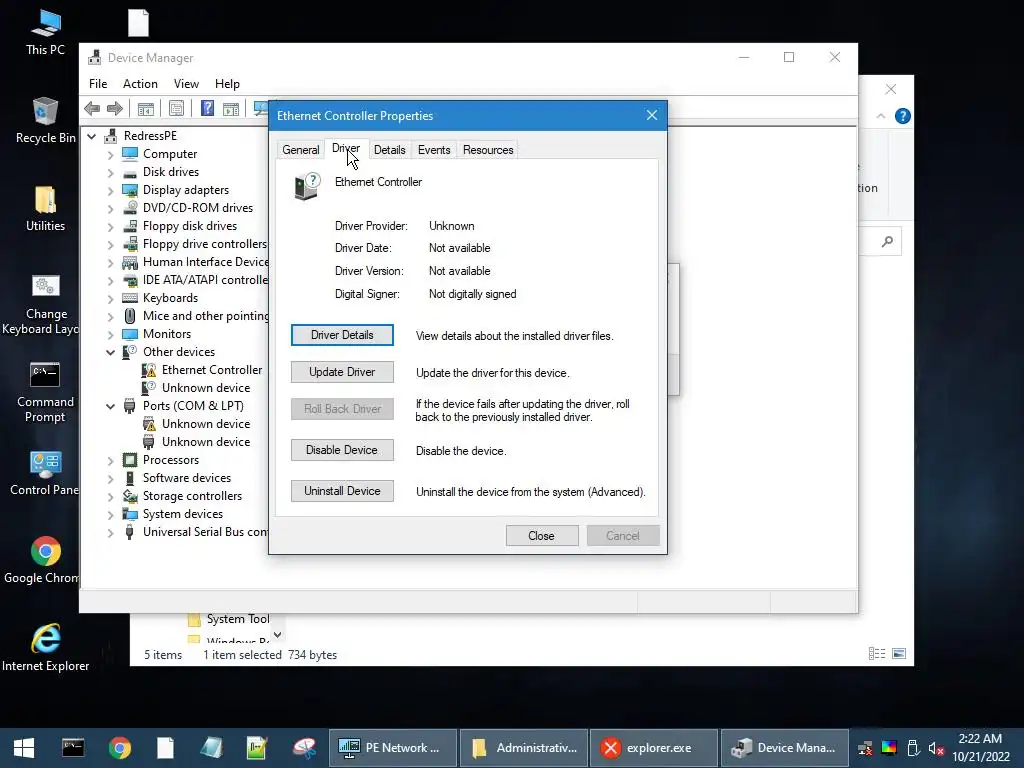Switch to explorer.exe taskbar window
1024x768 pixels.
[x=653, y=748]
